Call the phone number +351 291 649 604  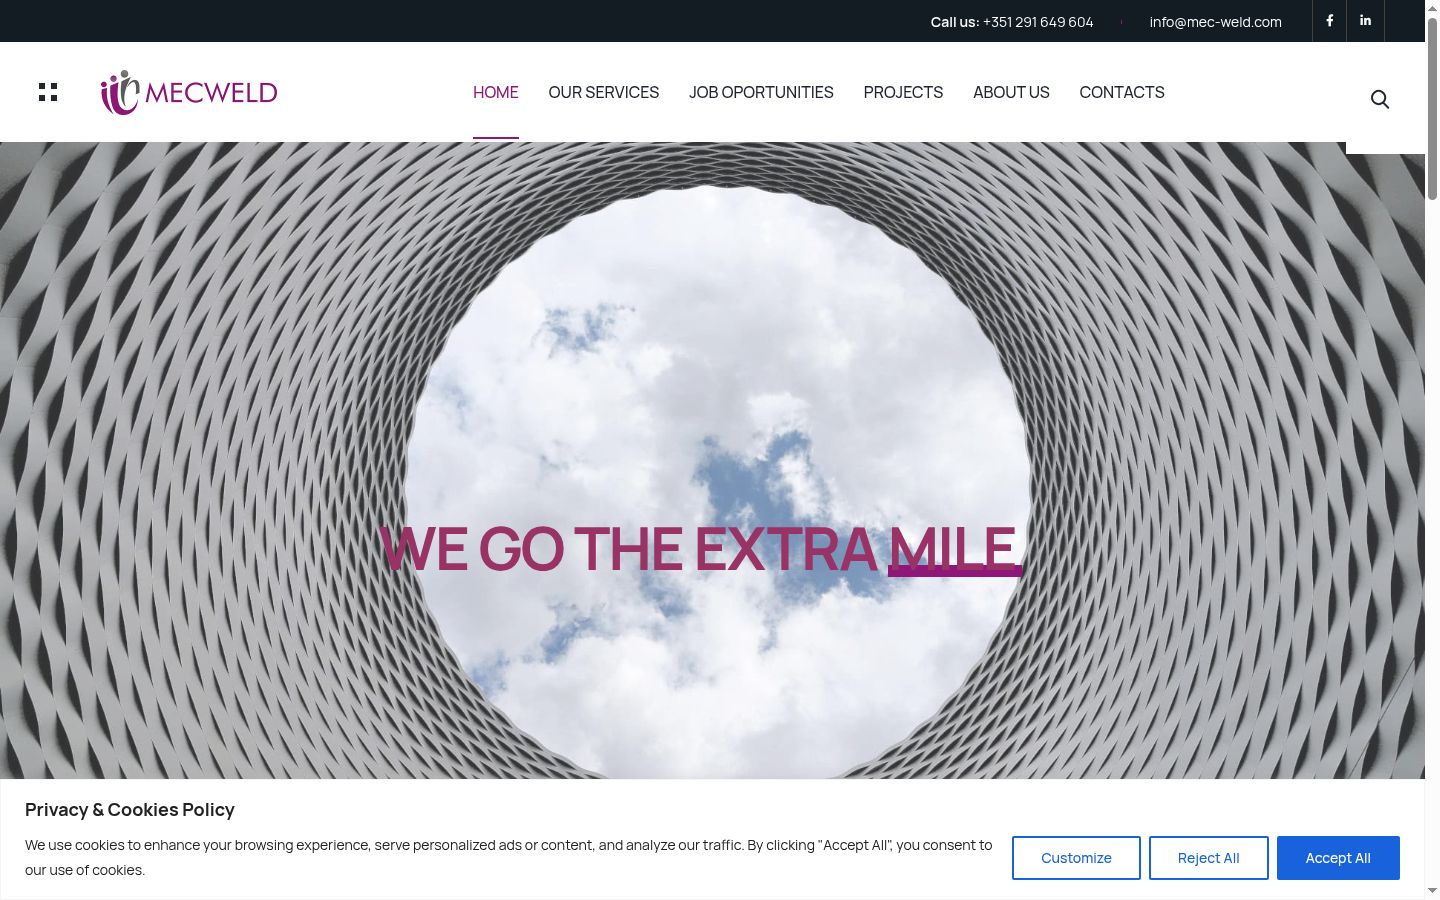(x=1038, y=22)
